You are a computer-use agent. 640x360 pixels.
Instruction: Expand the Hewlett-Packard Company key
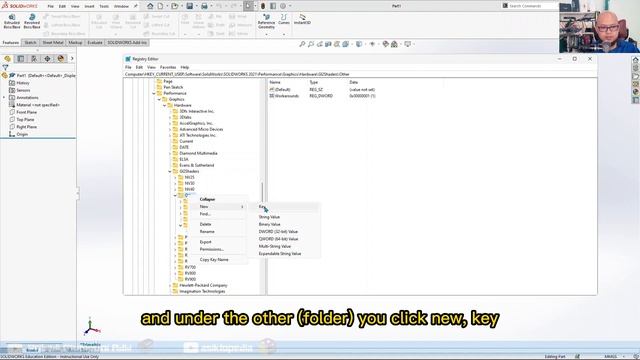click(x=170, y=285)
